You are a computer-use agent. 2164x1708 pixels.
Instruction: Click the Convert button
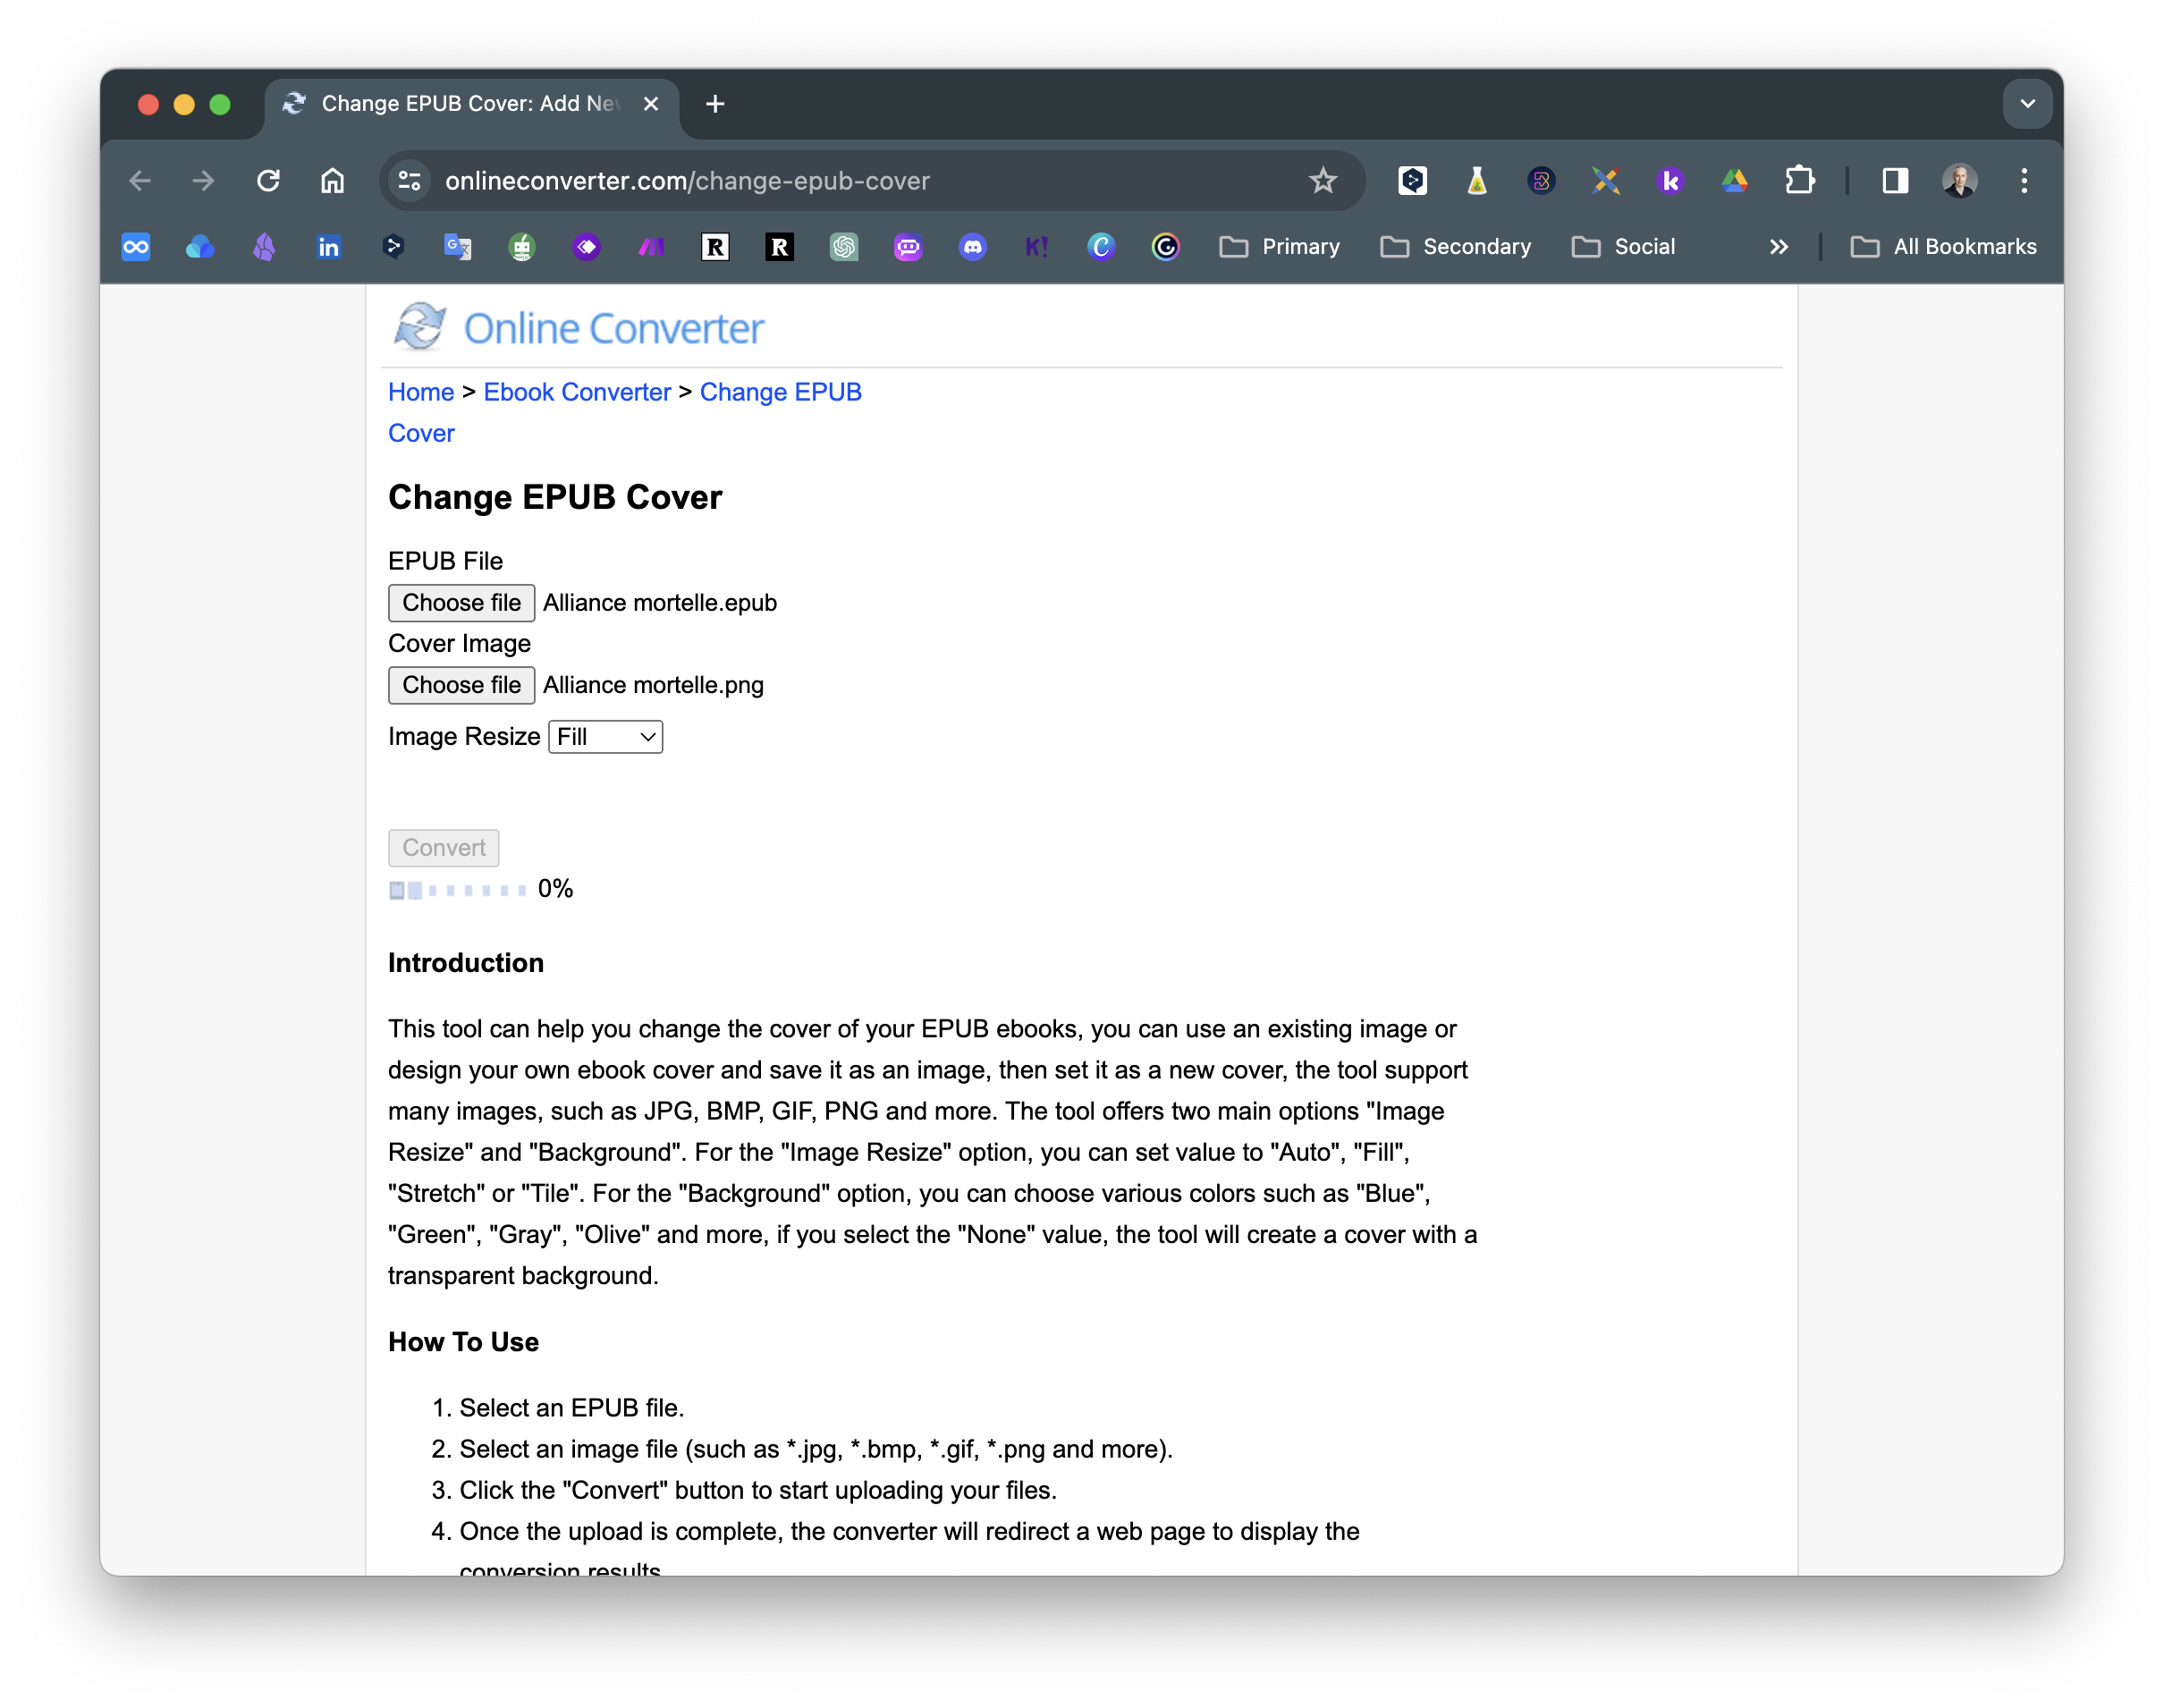tap(443, 847)
